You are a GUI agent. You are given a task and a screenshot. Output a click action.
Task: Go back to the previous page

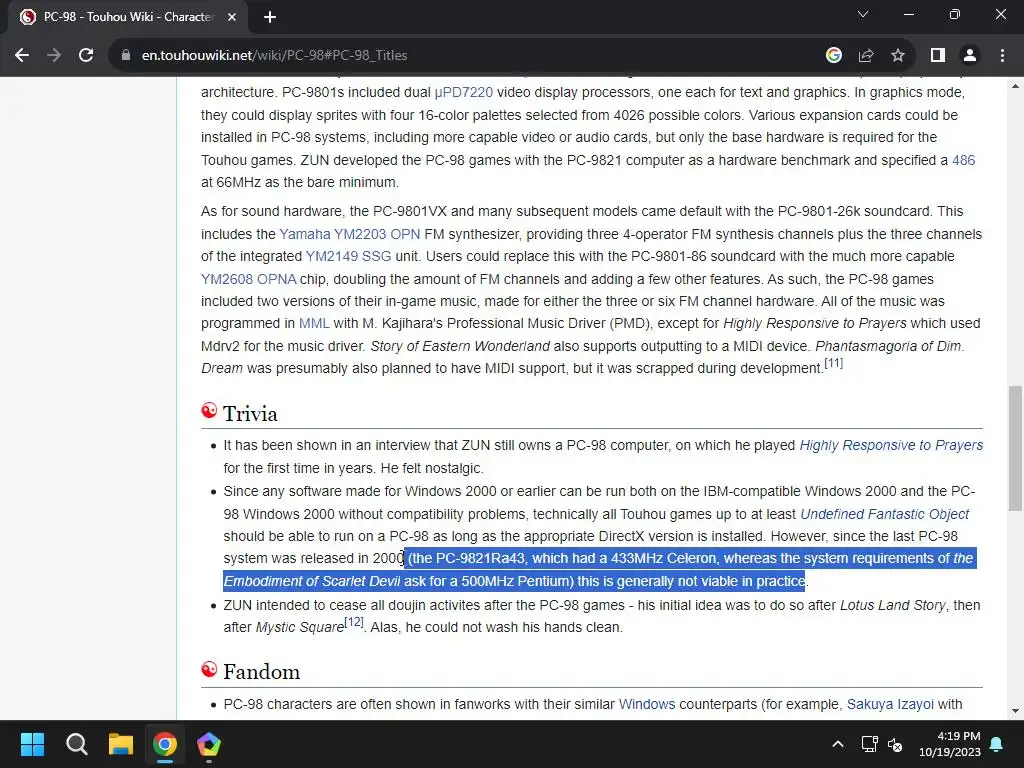pyautogui.click(x=22, y=56)
